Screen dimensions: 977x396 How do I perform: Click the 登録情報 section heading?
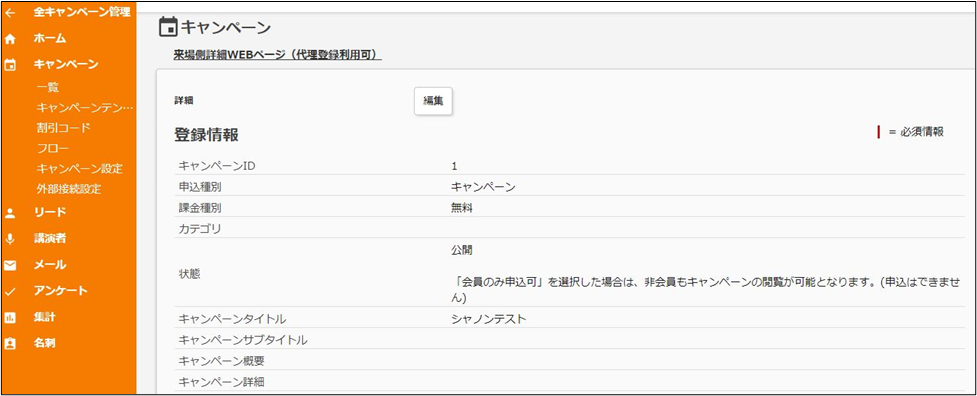(x=206, y=134)
